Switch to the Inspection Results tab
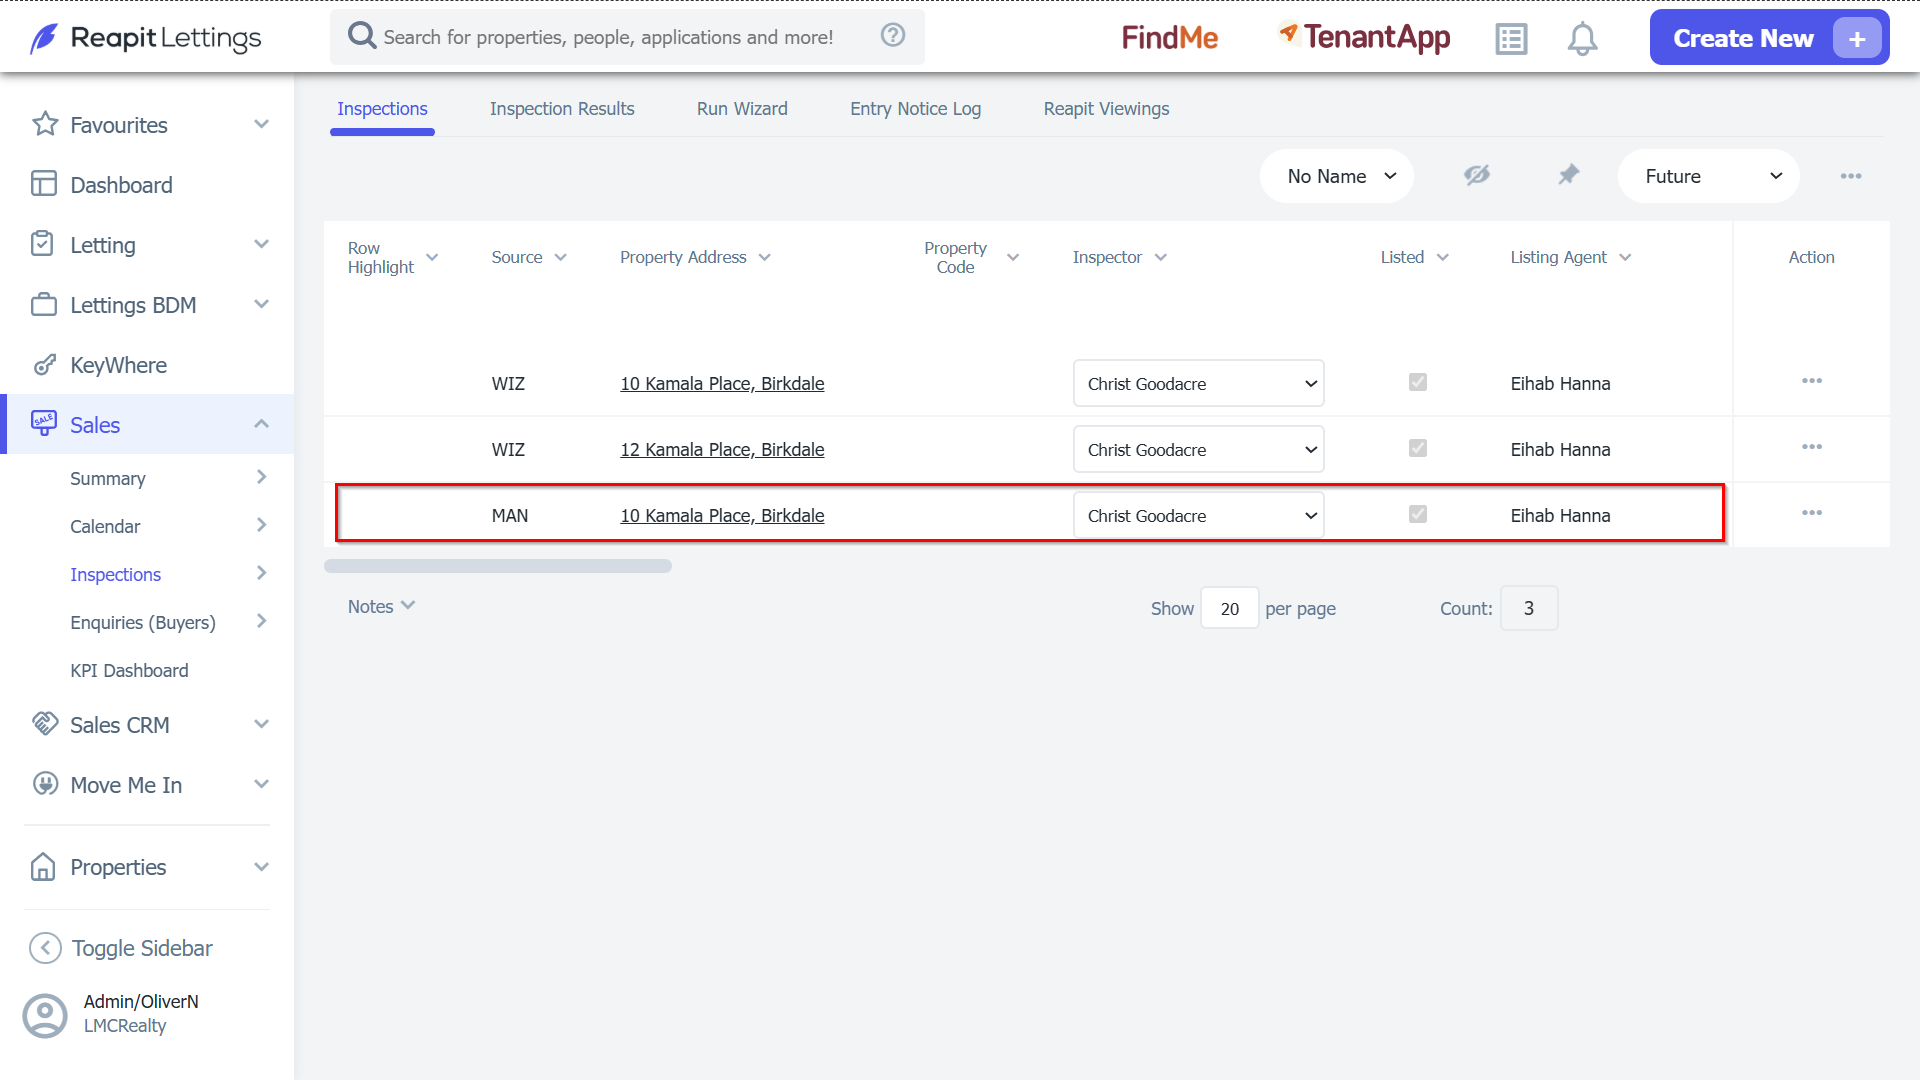1920x1080 pixels. point(562,109)
